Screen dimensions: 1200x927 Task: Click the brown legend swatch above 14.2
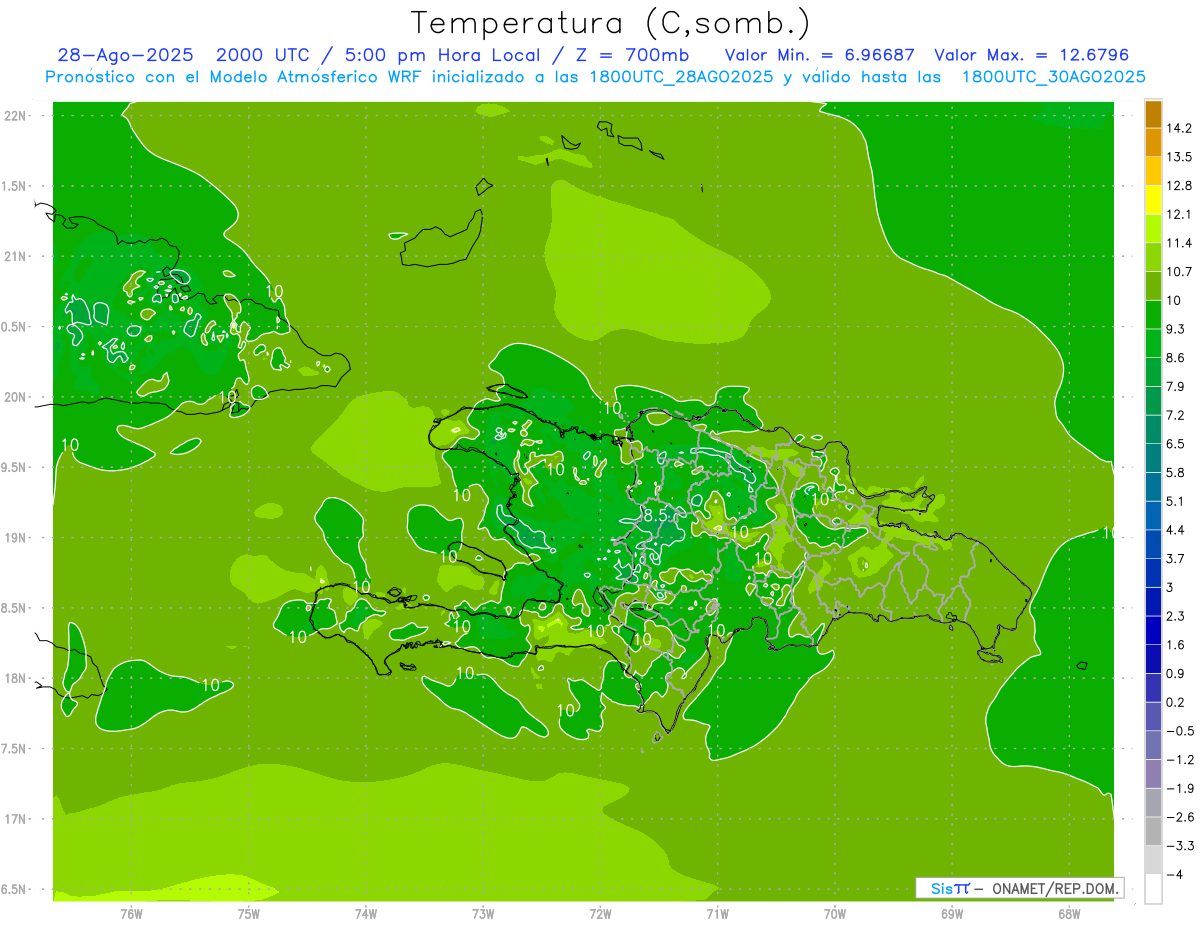(x=1154, y=114)
